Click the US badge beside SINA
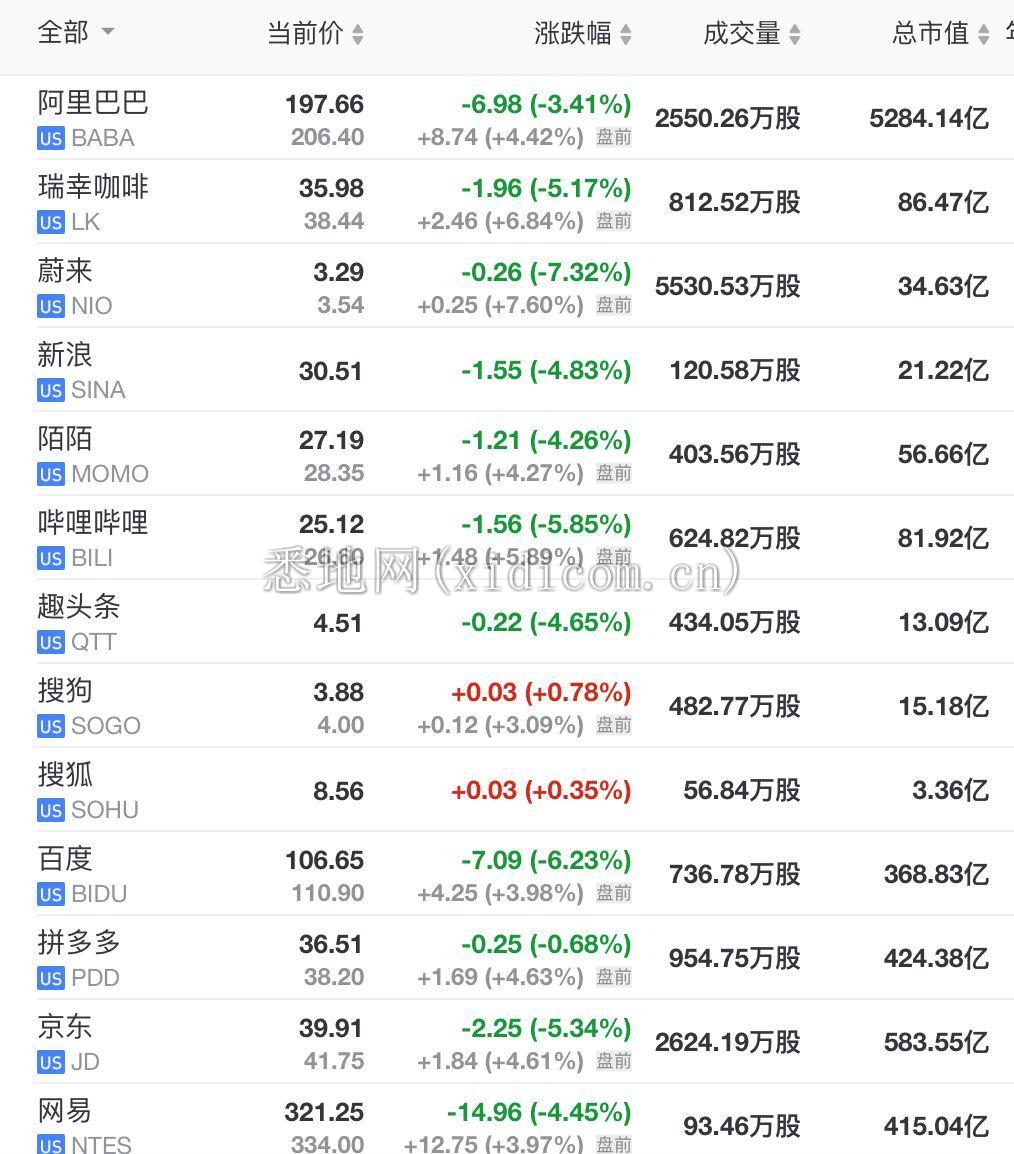This screenshot has width=1014, height=1154. click(51, 390)
